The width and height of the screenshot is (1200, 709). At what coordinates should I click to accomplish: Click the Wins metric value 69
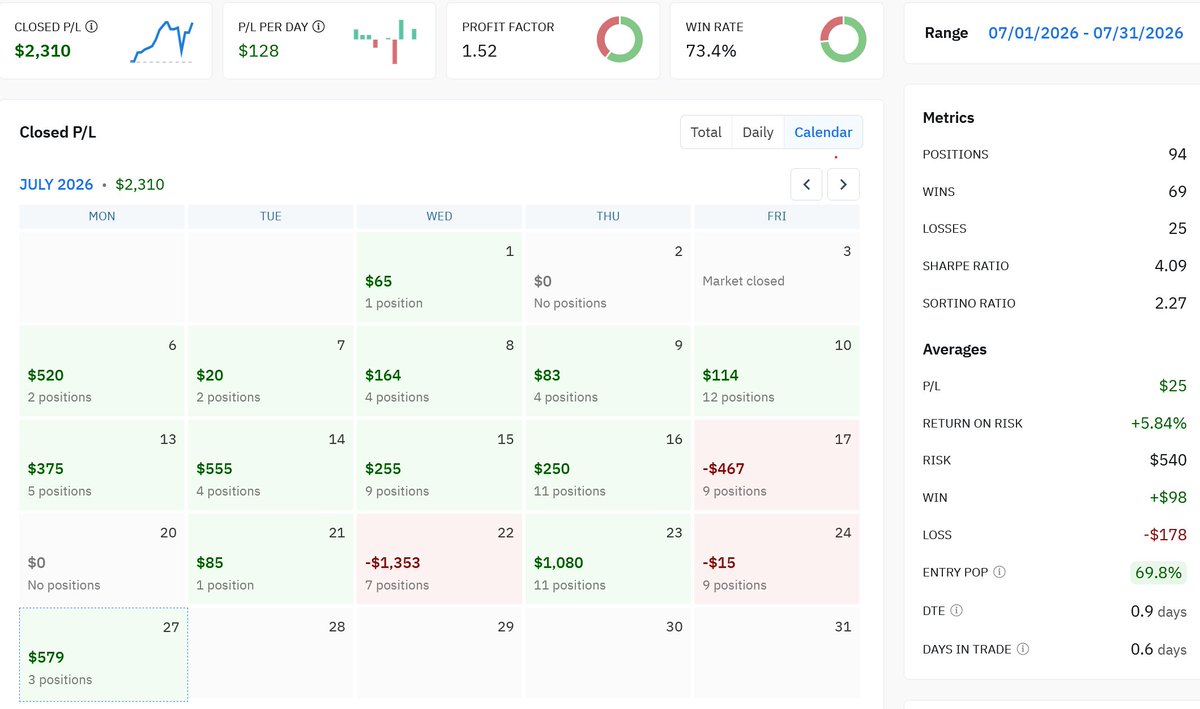click(x=1177, y=191)
